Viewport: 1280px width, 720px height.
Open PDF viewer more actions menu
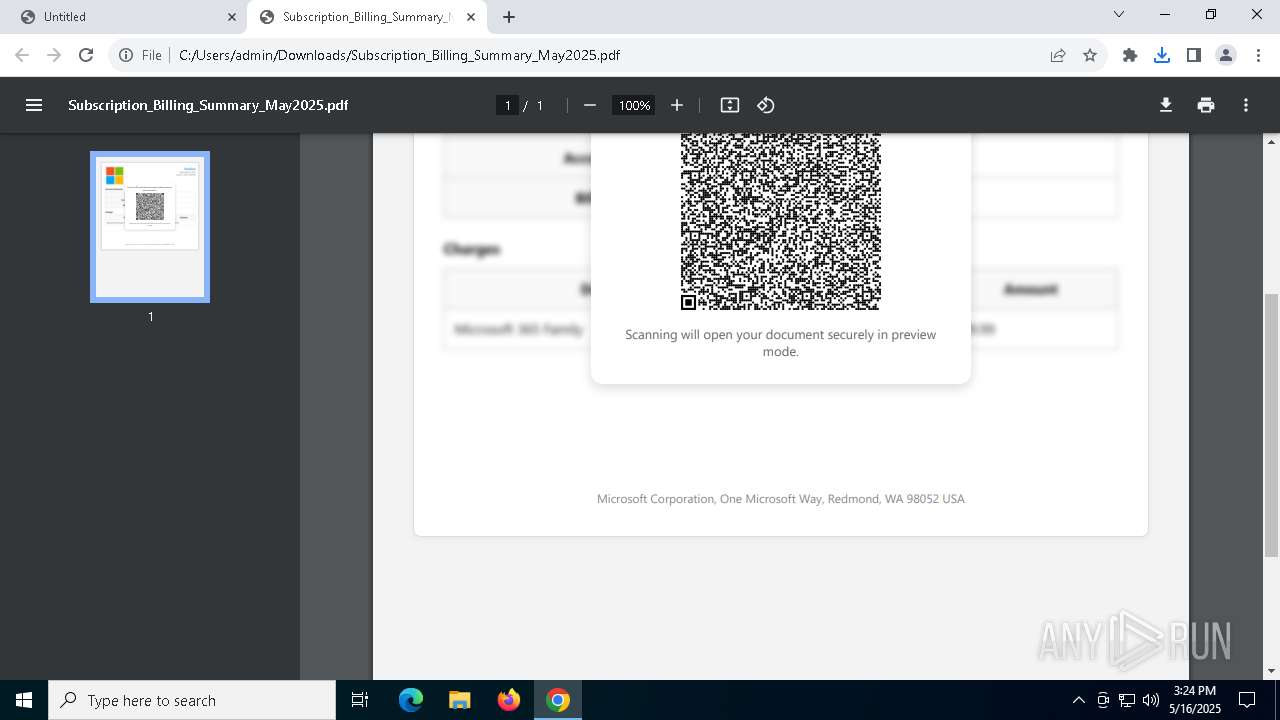click(1246, 105)
